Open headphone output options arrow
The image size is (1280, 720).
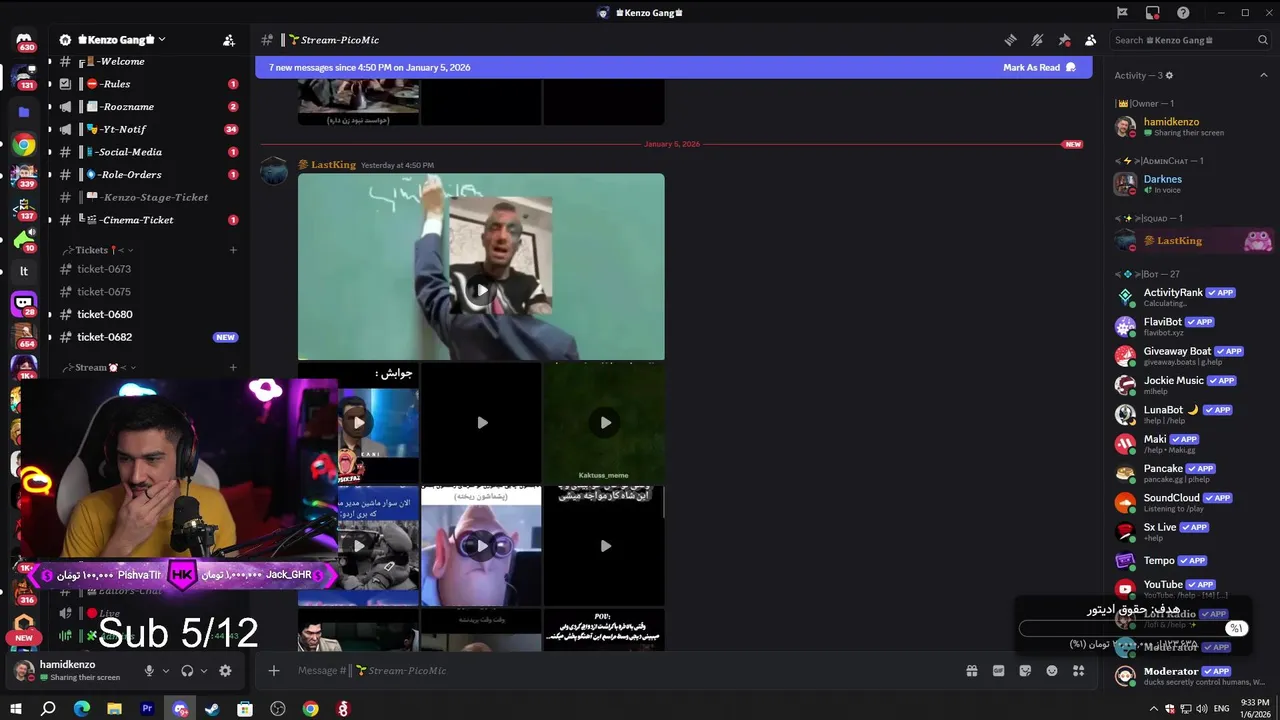pos(204,671)
